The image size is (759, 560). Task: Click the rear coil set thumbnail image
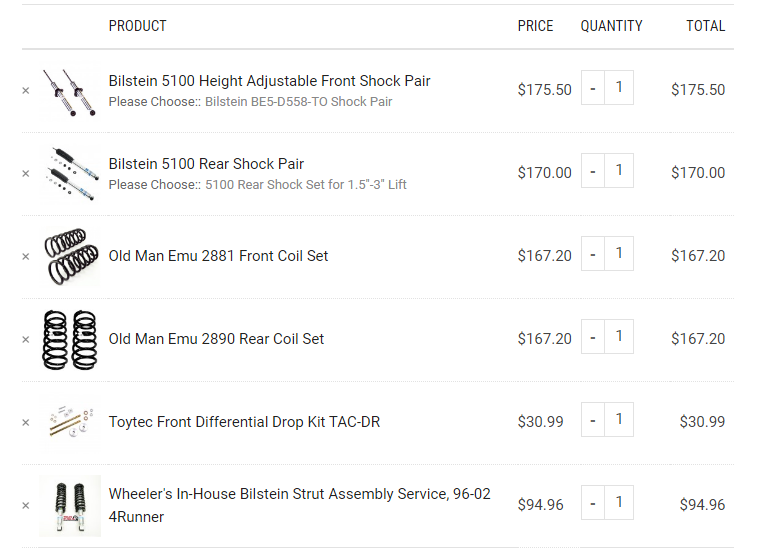click(70, 340)
